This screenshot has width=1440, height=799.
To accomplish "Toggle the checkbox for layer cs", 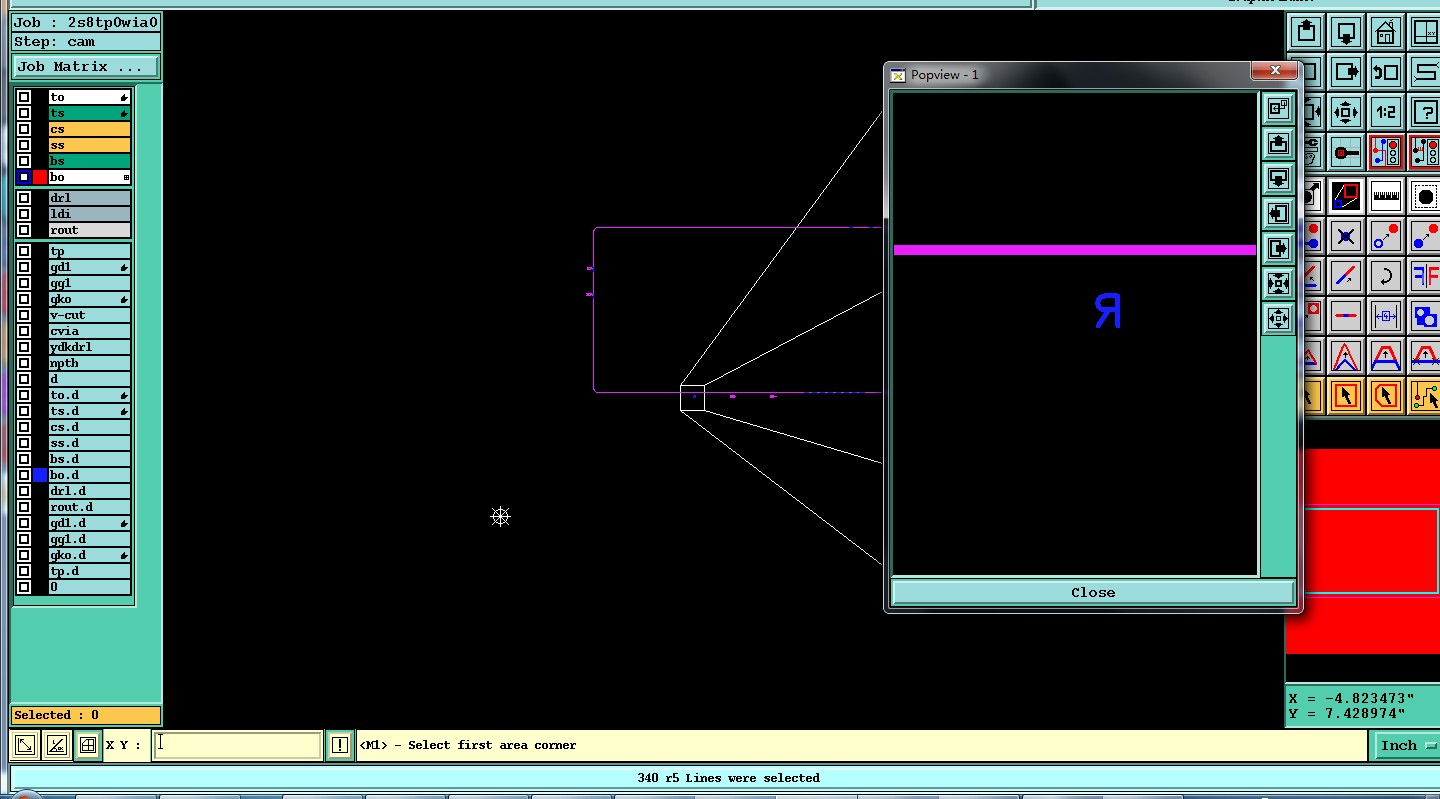I will click(x=24, y=129).
